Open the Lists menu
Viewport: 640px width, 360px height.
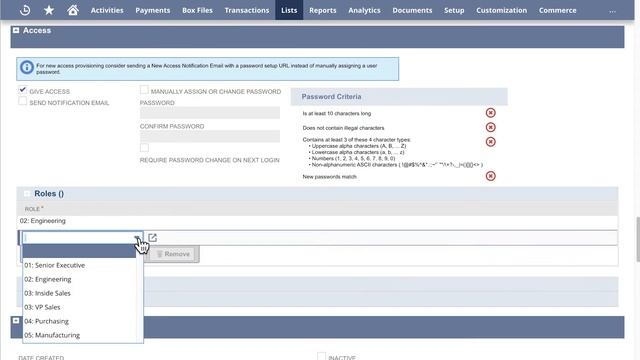point(289,10)
